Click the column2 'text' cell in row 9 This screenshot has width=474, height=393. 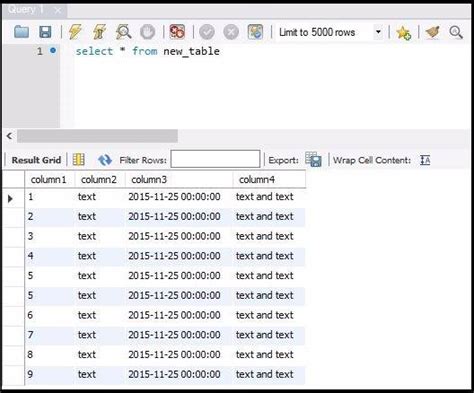click(x=100, y=354)
